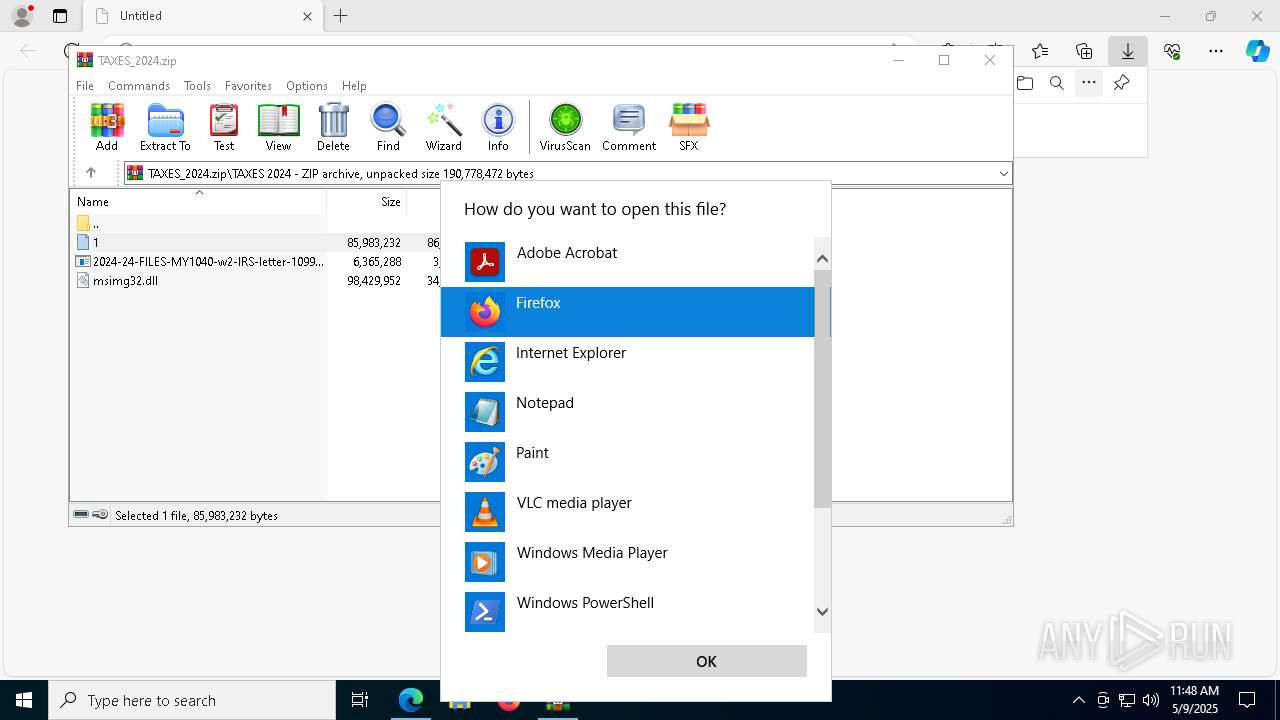The image size is (1280, 720).
Task: Expand the archive path dropdown
Action: [x=1003, y=174]
